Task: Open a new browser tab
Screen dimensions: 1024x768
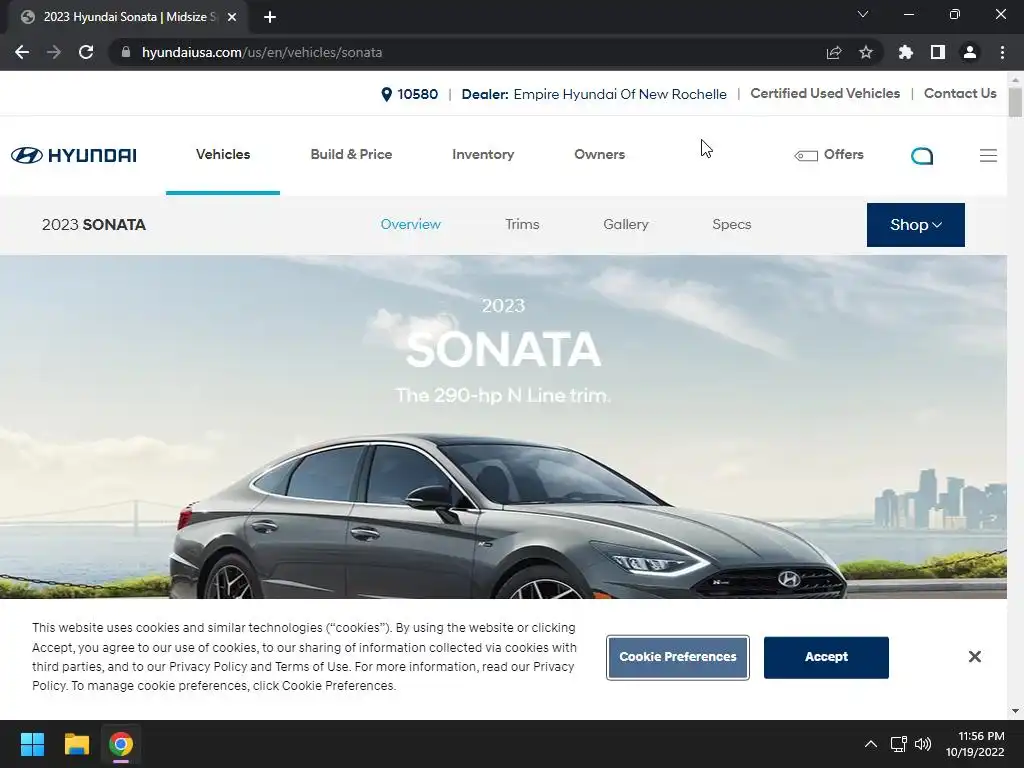Action: (x=270, y=17)
